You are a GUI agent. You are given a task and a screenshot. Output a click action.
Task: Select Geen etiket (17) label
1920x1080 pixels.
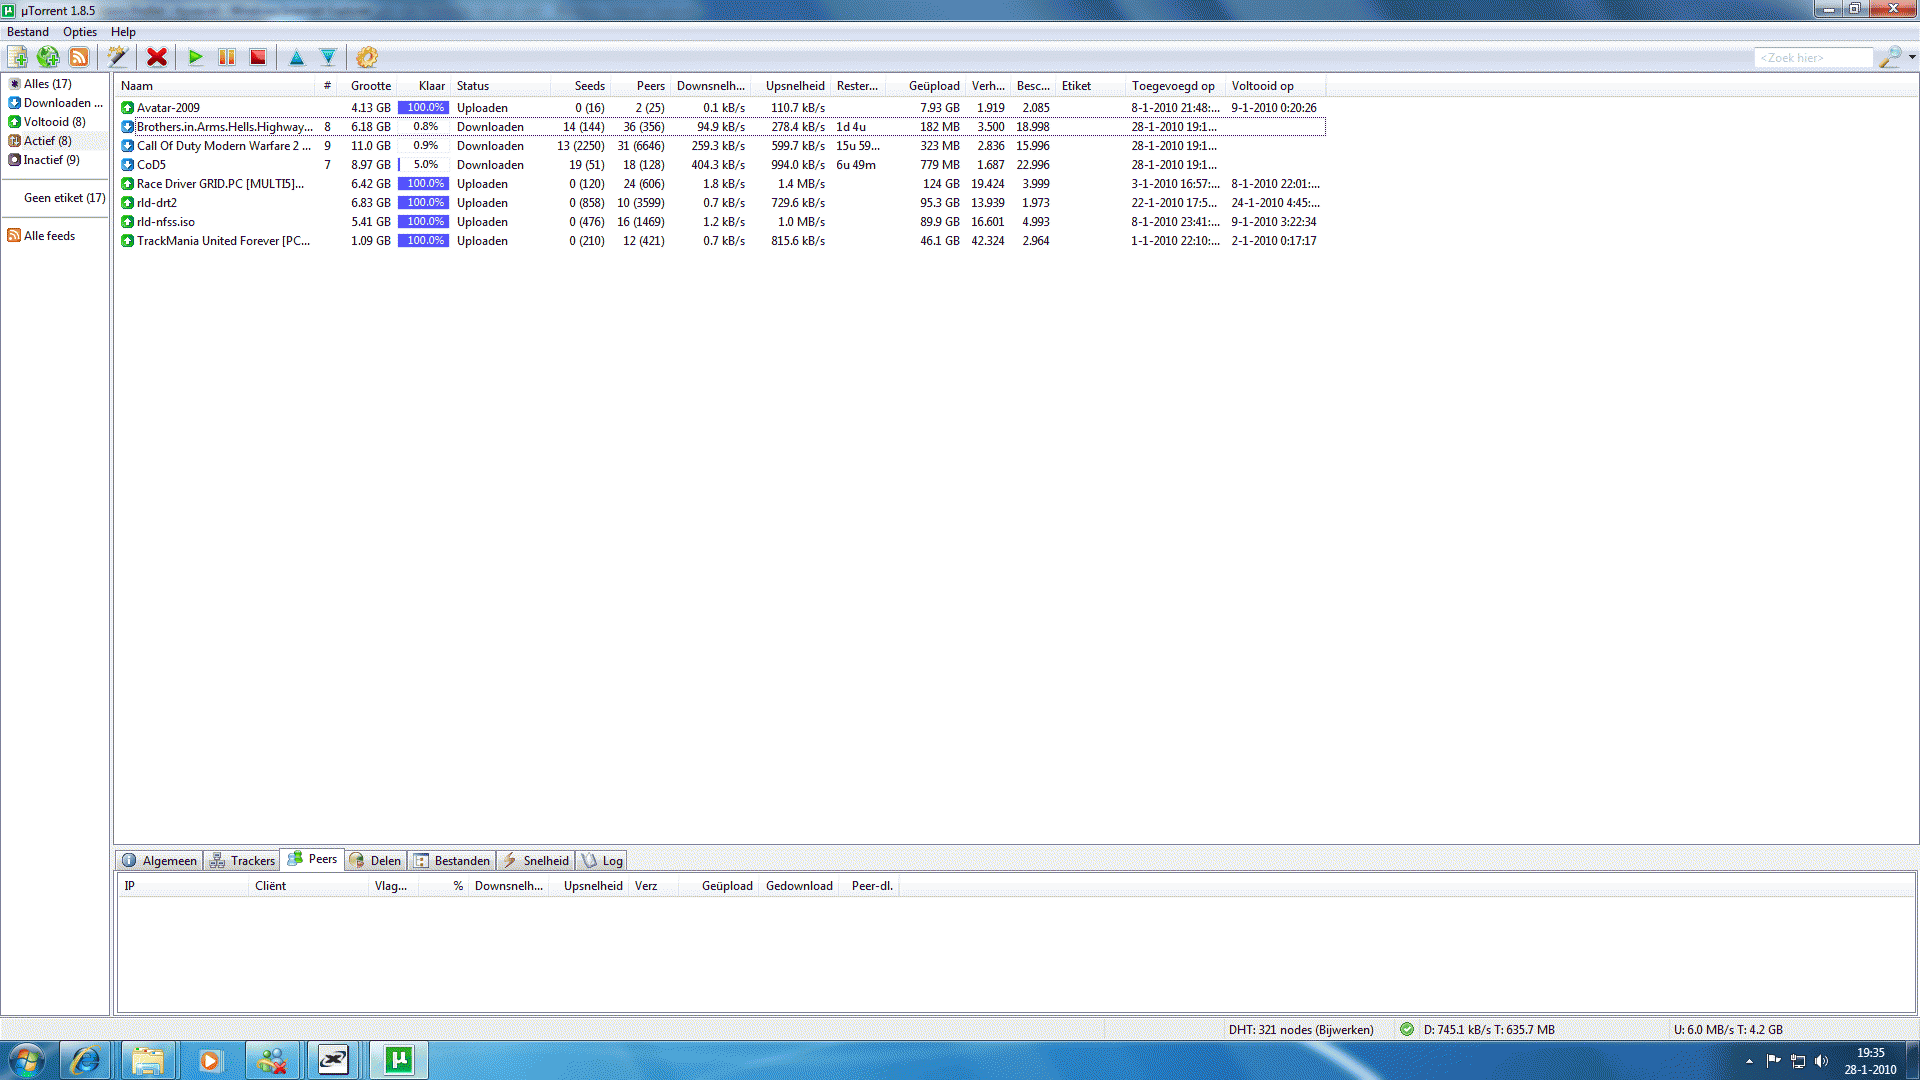[x=64, y=198]
